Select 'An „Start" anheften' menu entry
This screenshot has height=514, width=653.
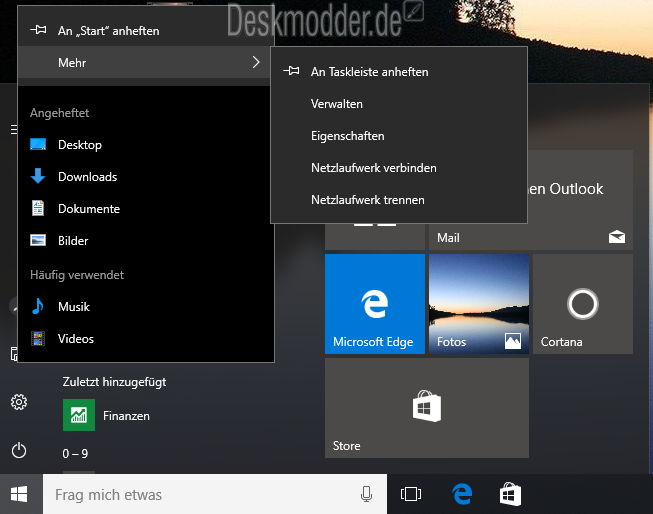(x=145, y=31)
